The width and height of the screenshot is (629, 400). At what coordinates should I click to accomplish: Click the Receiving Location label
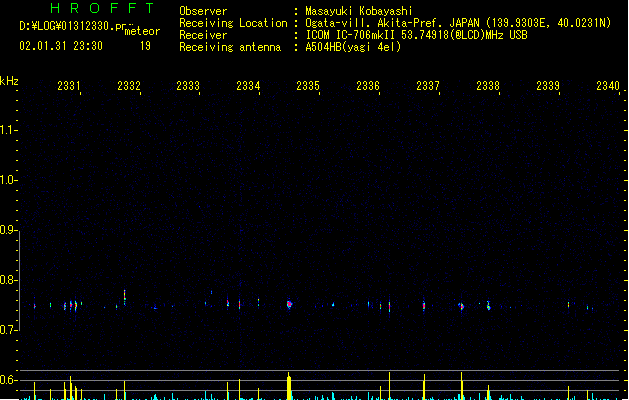pos(233,23)
